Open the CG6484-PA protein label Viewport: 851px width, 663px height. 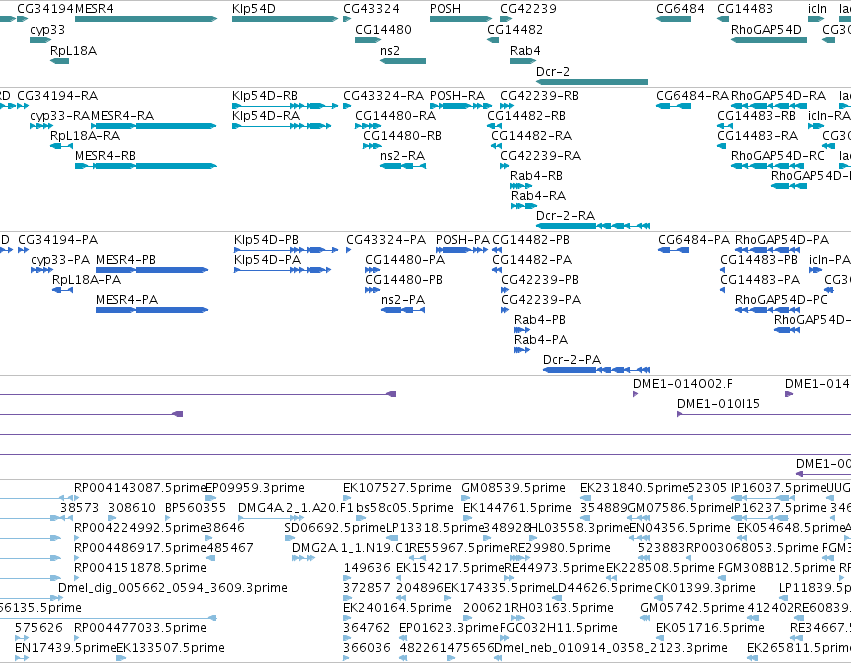(x=694, y=240)
